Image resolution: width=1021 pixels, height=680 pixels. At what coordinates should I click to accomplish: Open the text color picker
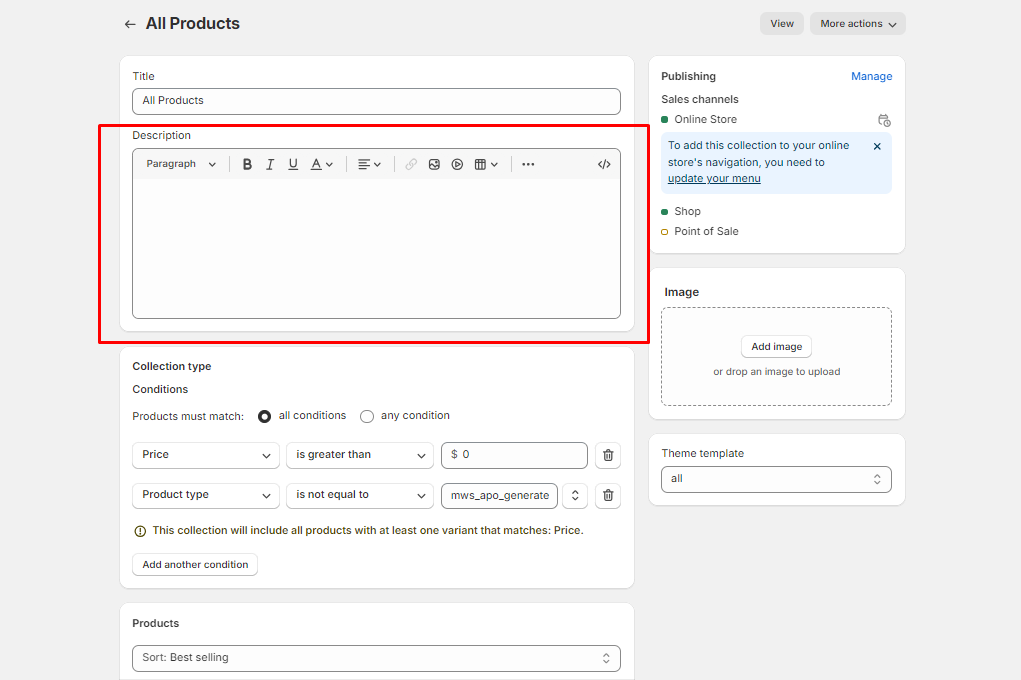point(321,164)
